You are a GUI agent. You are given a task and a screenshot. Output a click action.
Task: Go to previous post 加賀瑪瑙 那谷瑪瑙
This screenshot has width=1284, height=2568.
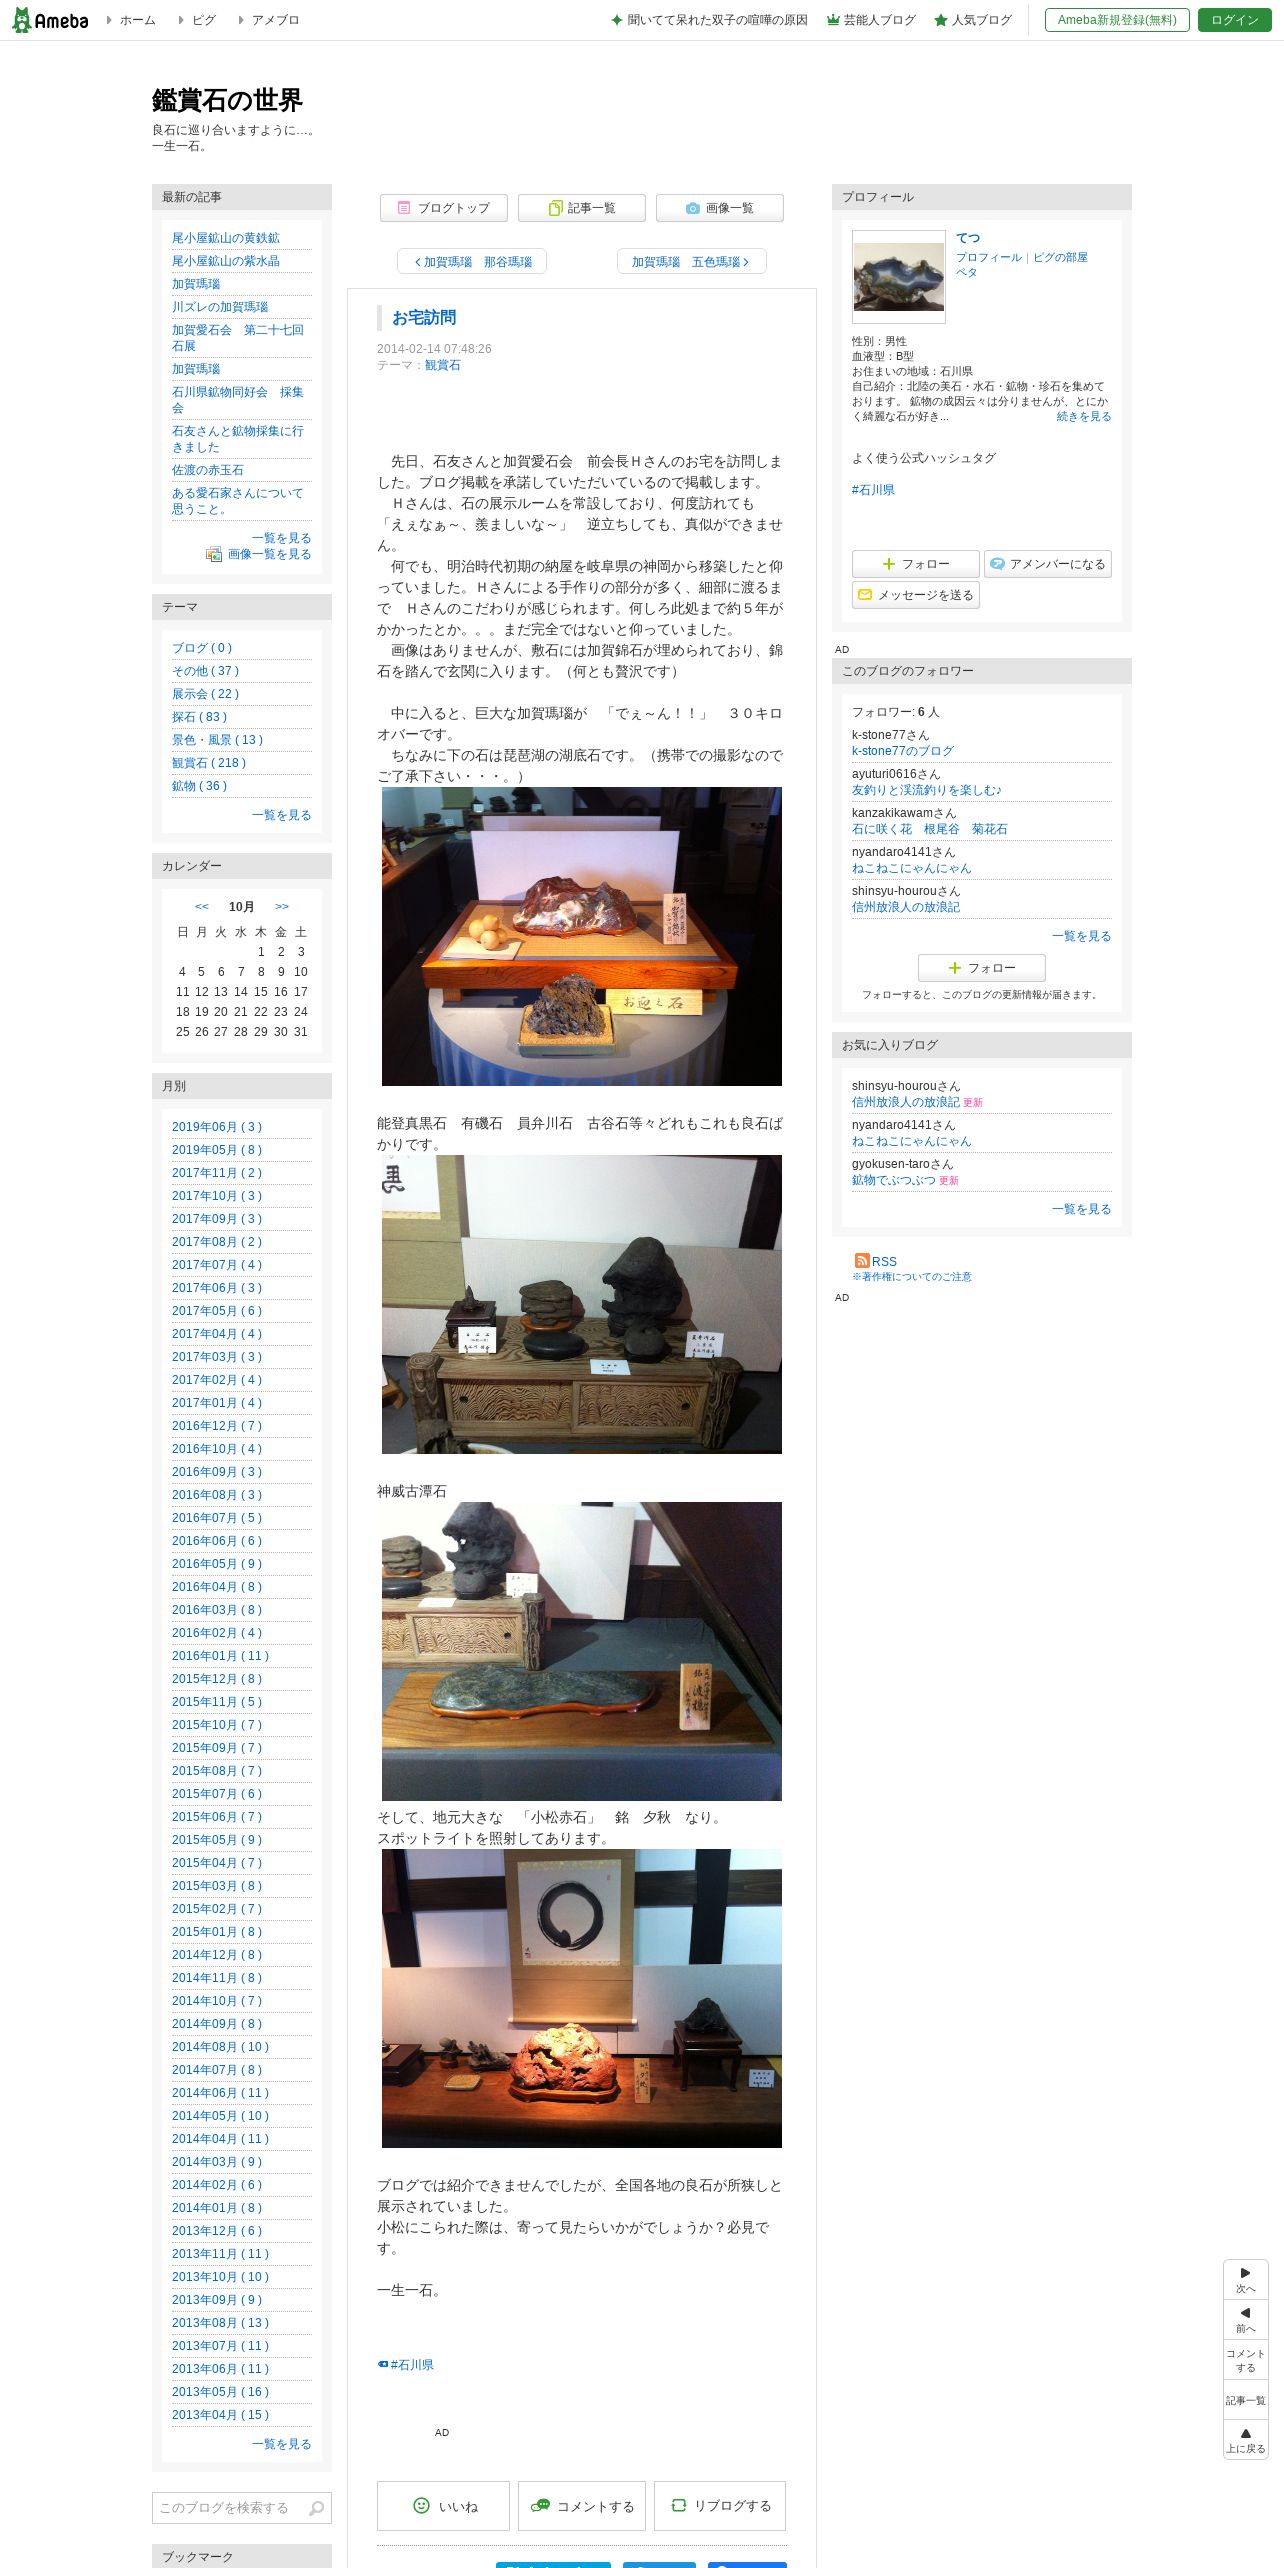tap(472, 262)
